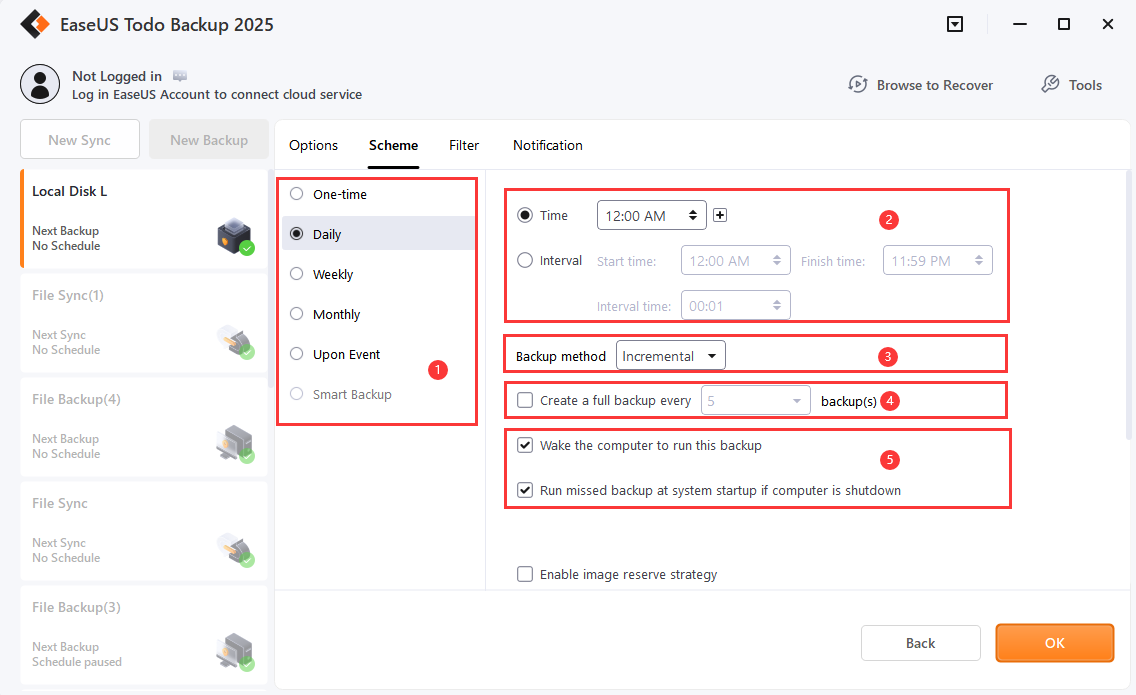
Task: Uncheck Run missed backup at system startup
Action: 525,490
